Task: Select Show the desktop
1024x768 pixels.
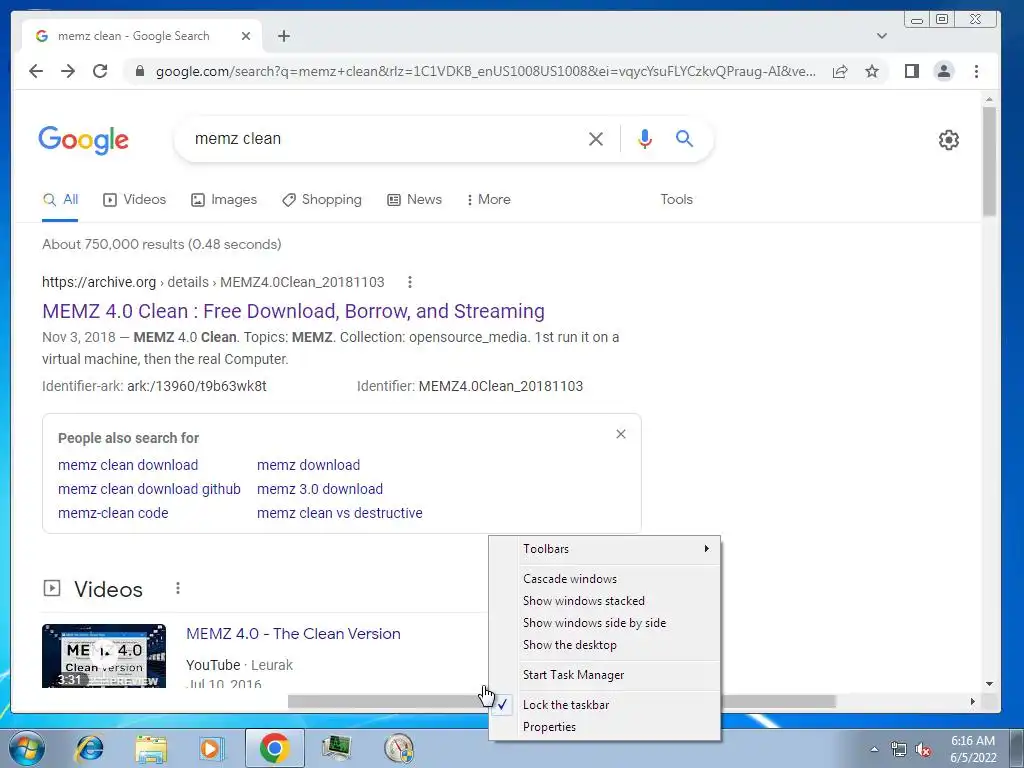Action: coord(605,645)
